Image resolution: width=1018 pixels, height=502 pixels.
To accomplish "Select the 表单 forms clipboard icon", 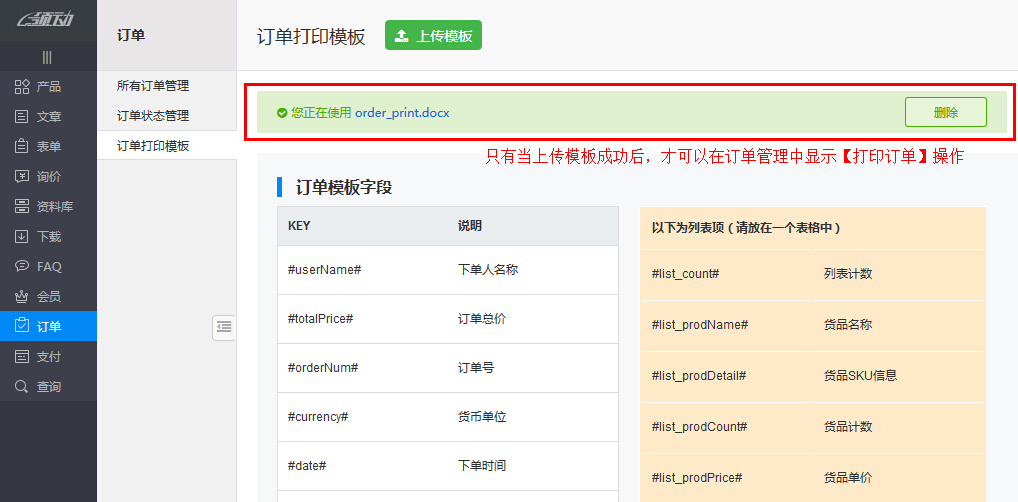I will [x=22, y=147].
